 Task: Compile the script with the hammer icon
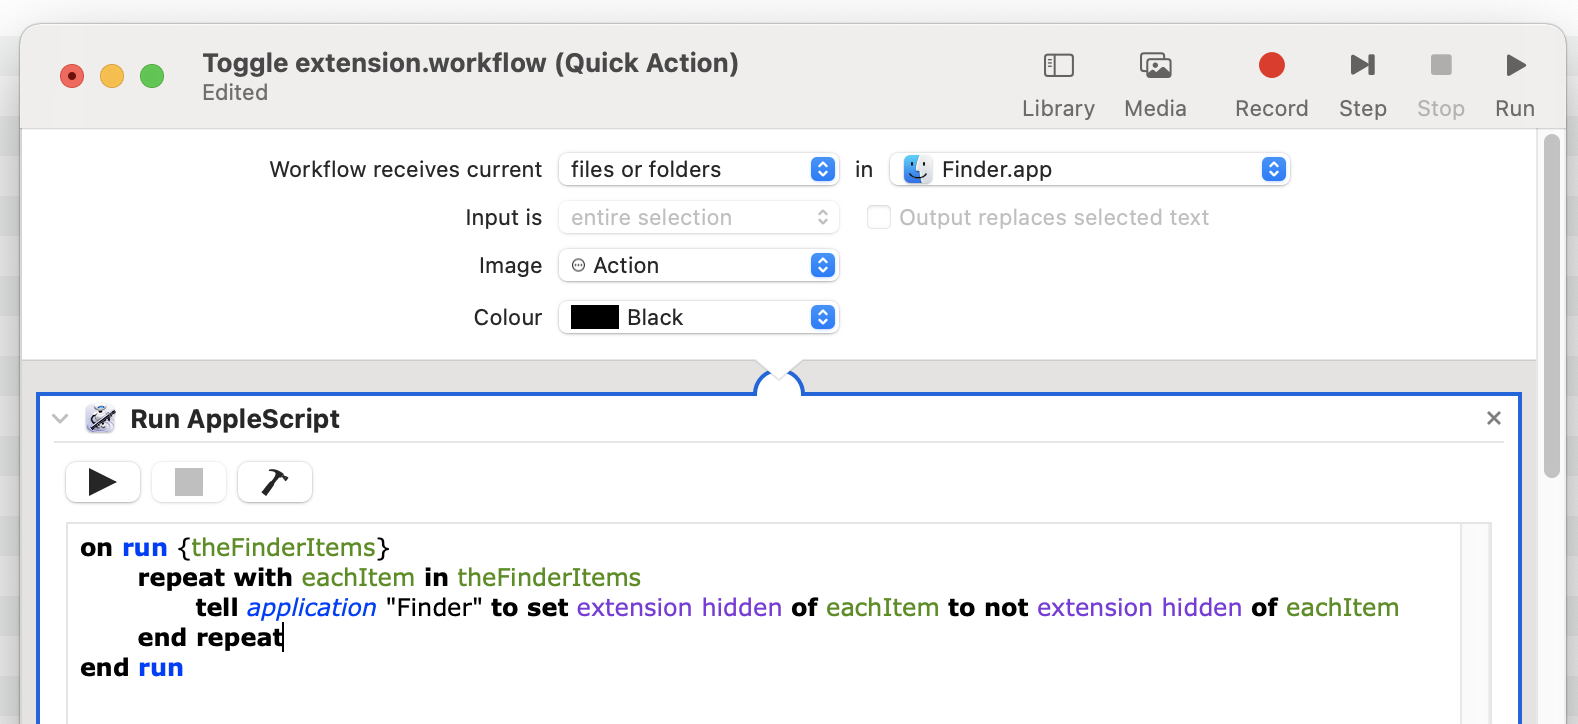[275, 482]
